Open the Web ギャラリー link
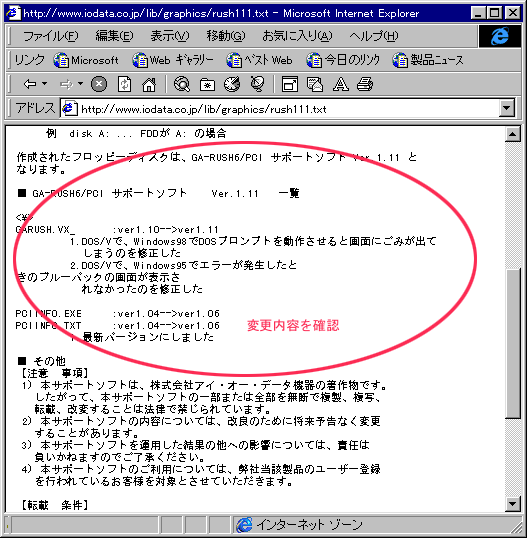Screen dimensions: 527x538 point(173,60)
